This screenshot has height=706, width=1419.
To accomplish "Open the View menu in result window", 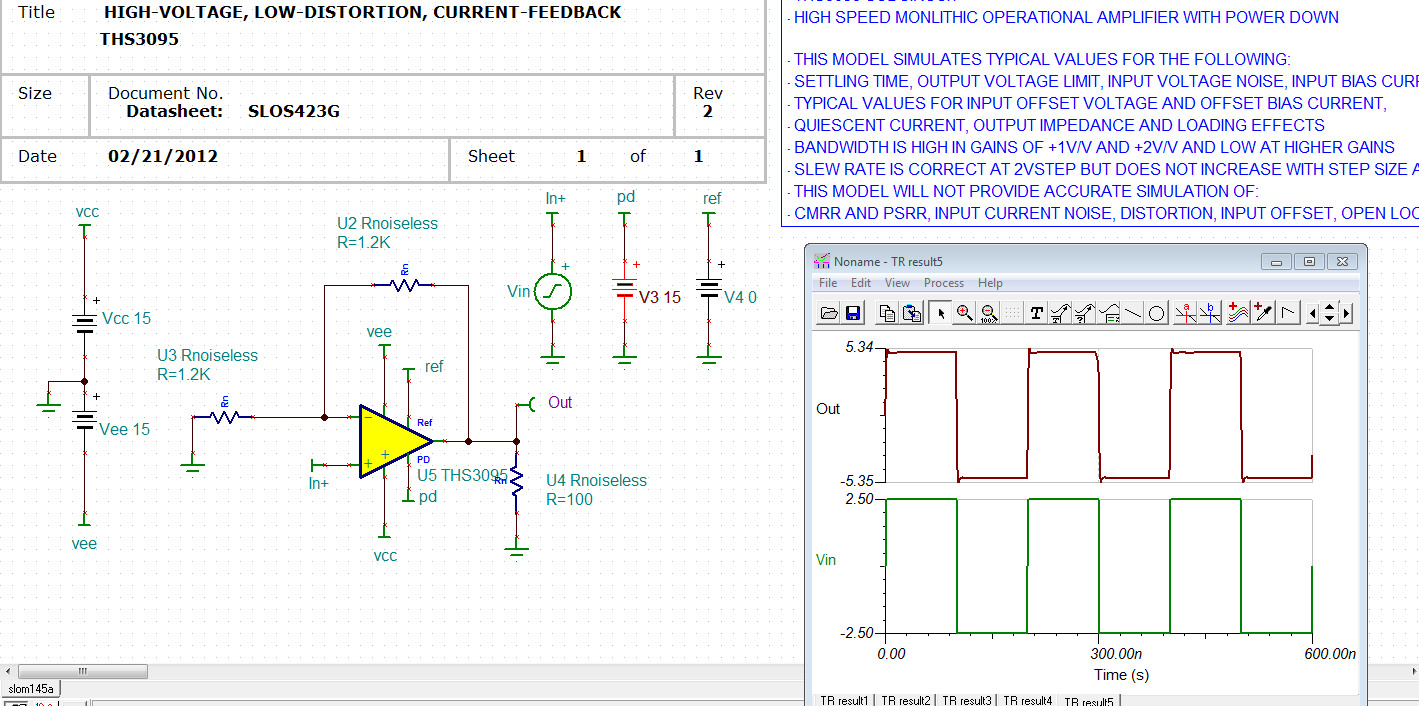I will [897, 283].
